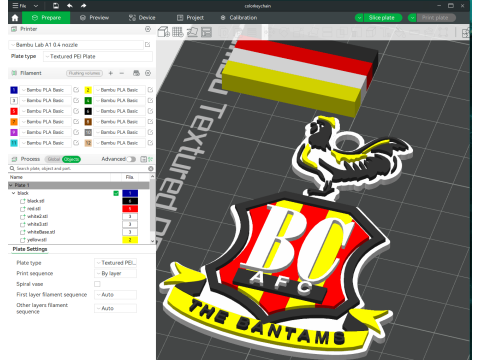Open the filament 8 type dropdown
The image size is (480, 360).
point(120,122)
